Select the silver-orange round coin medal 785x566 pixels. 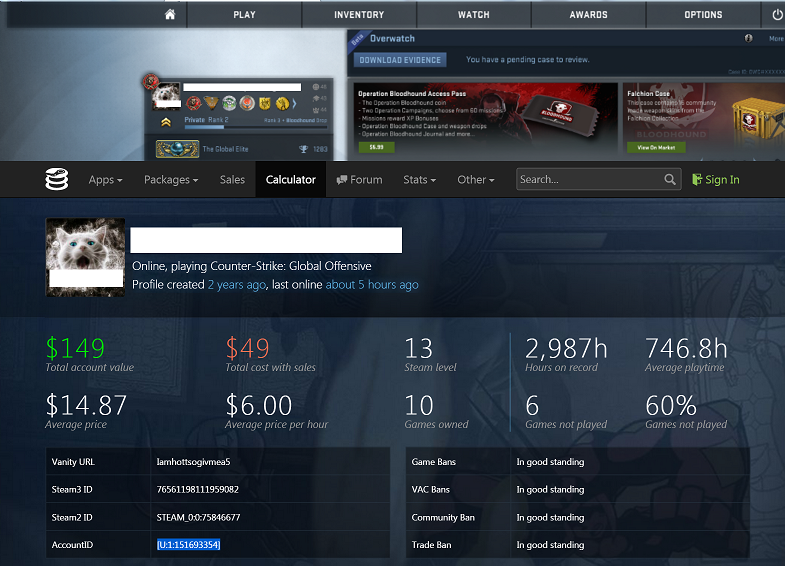(x=247, y=103)
